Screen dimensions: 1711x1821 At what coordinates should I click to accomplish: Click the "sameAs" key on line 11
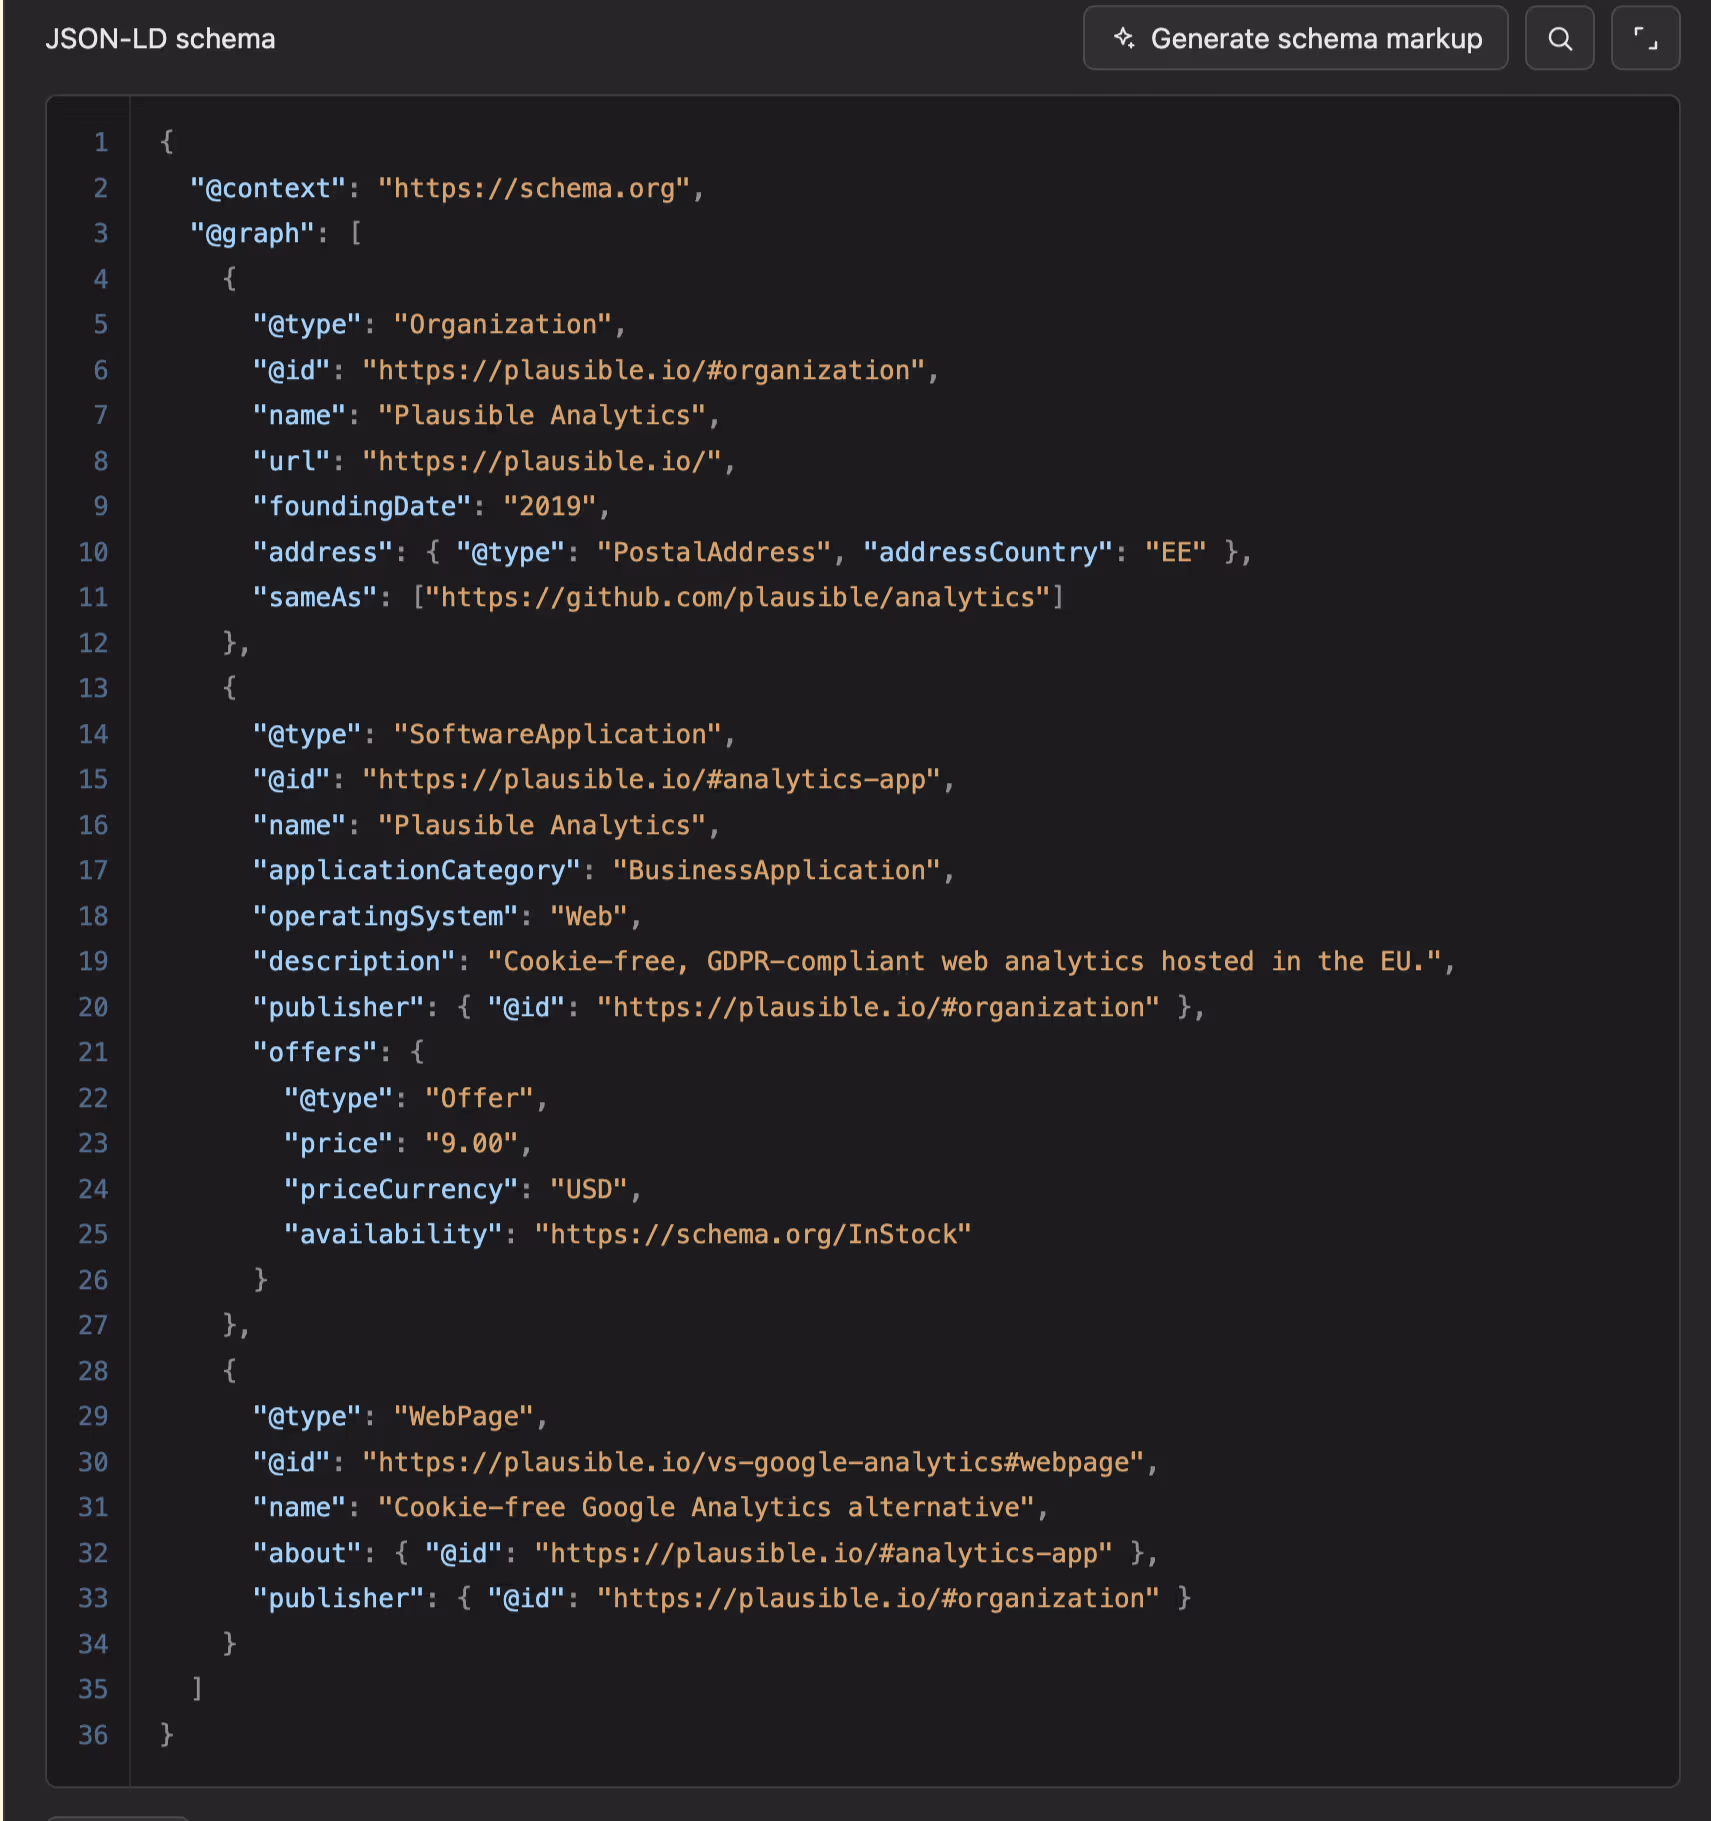[315, 597]
